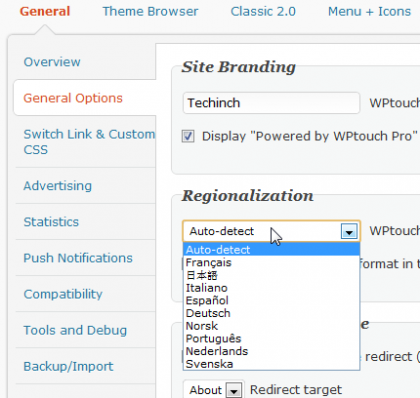Image resolution: width=420 pixels, height=398 pixels.
Task: Select Français from the language list
Action: (271, 262)
